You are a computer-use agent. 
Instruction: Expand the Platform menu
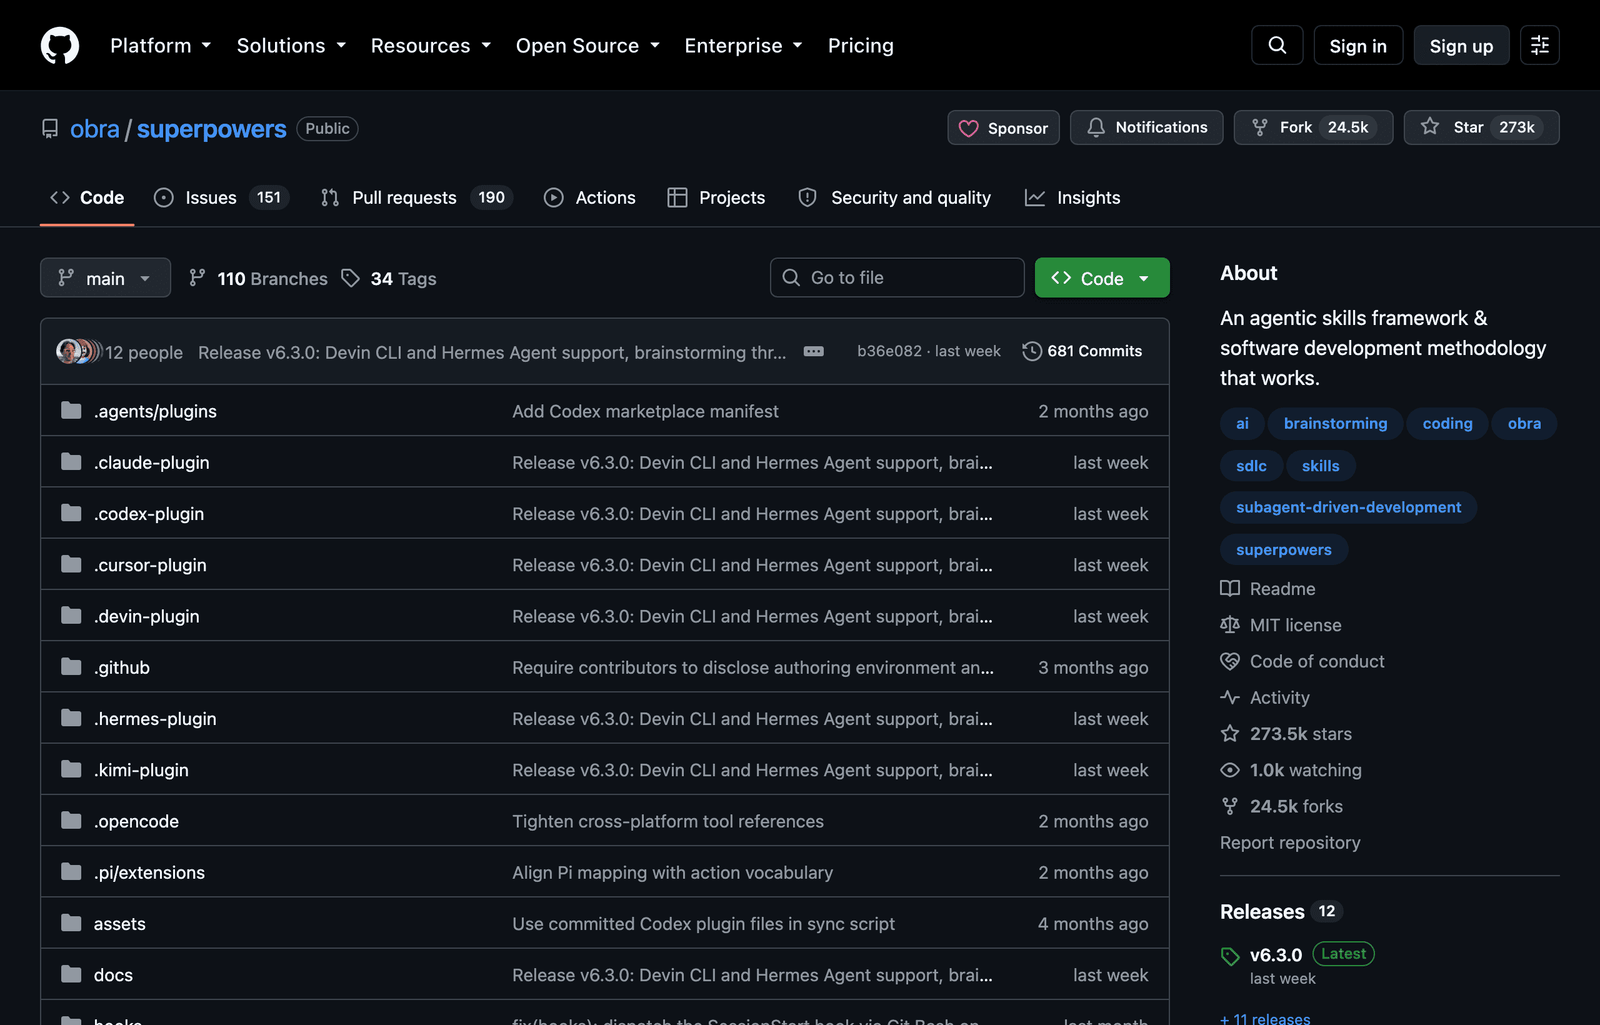[161, 45]
